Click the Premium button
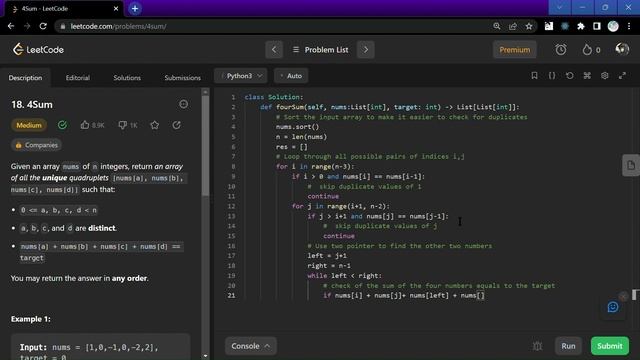Image resolution: width=640 pixels, height=360 pixels. (x=514, y=50)
